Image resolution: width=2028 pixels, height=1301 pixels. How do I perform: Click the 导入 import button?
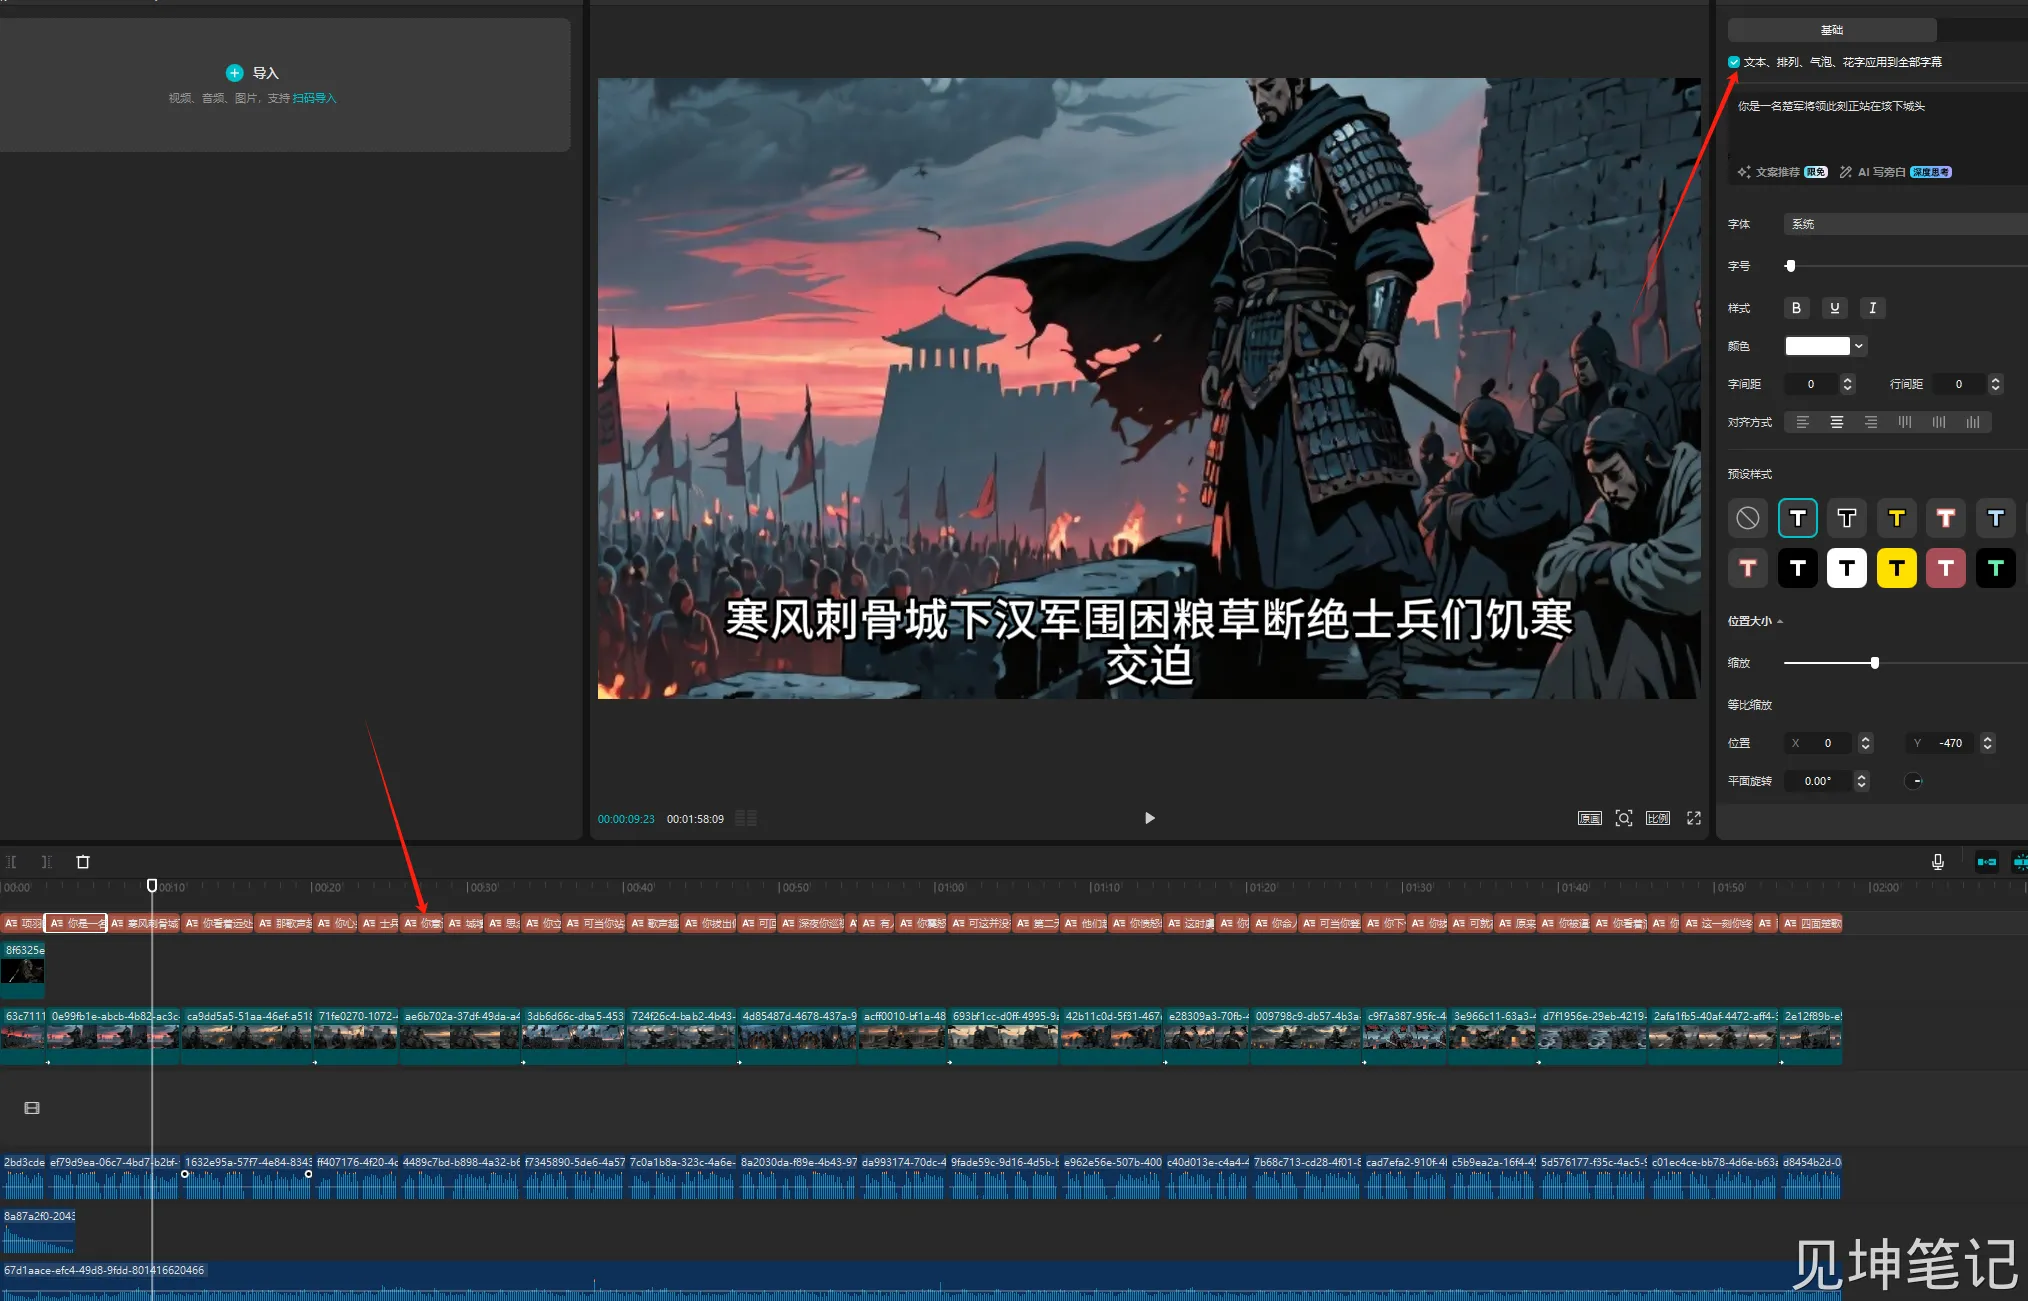click(x=253, y=73)
